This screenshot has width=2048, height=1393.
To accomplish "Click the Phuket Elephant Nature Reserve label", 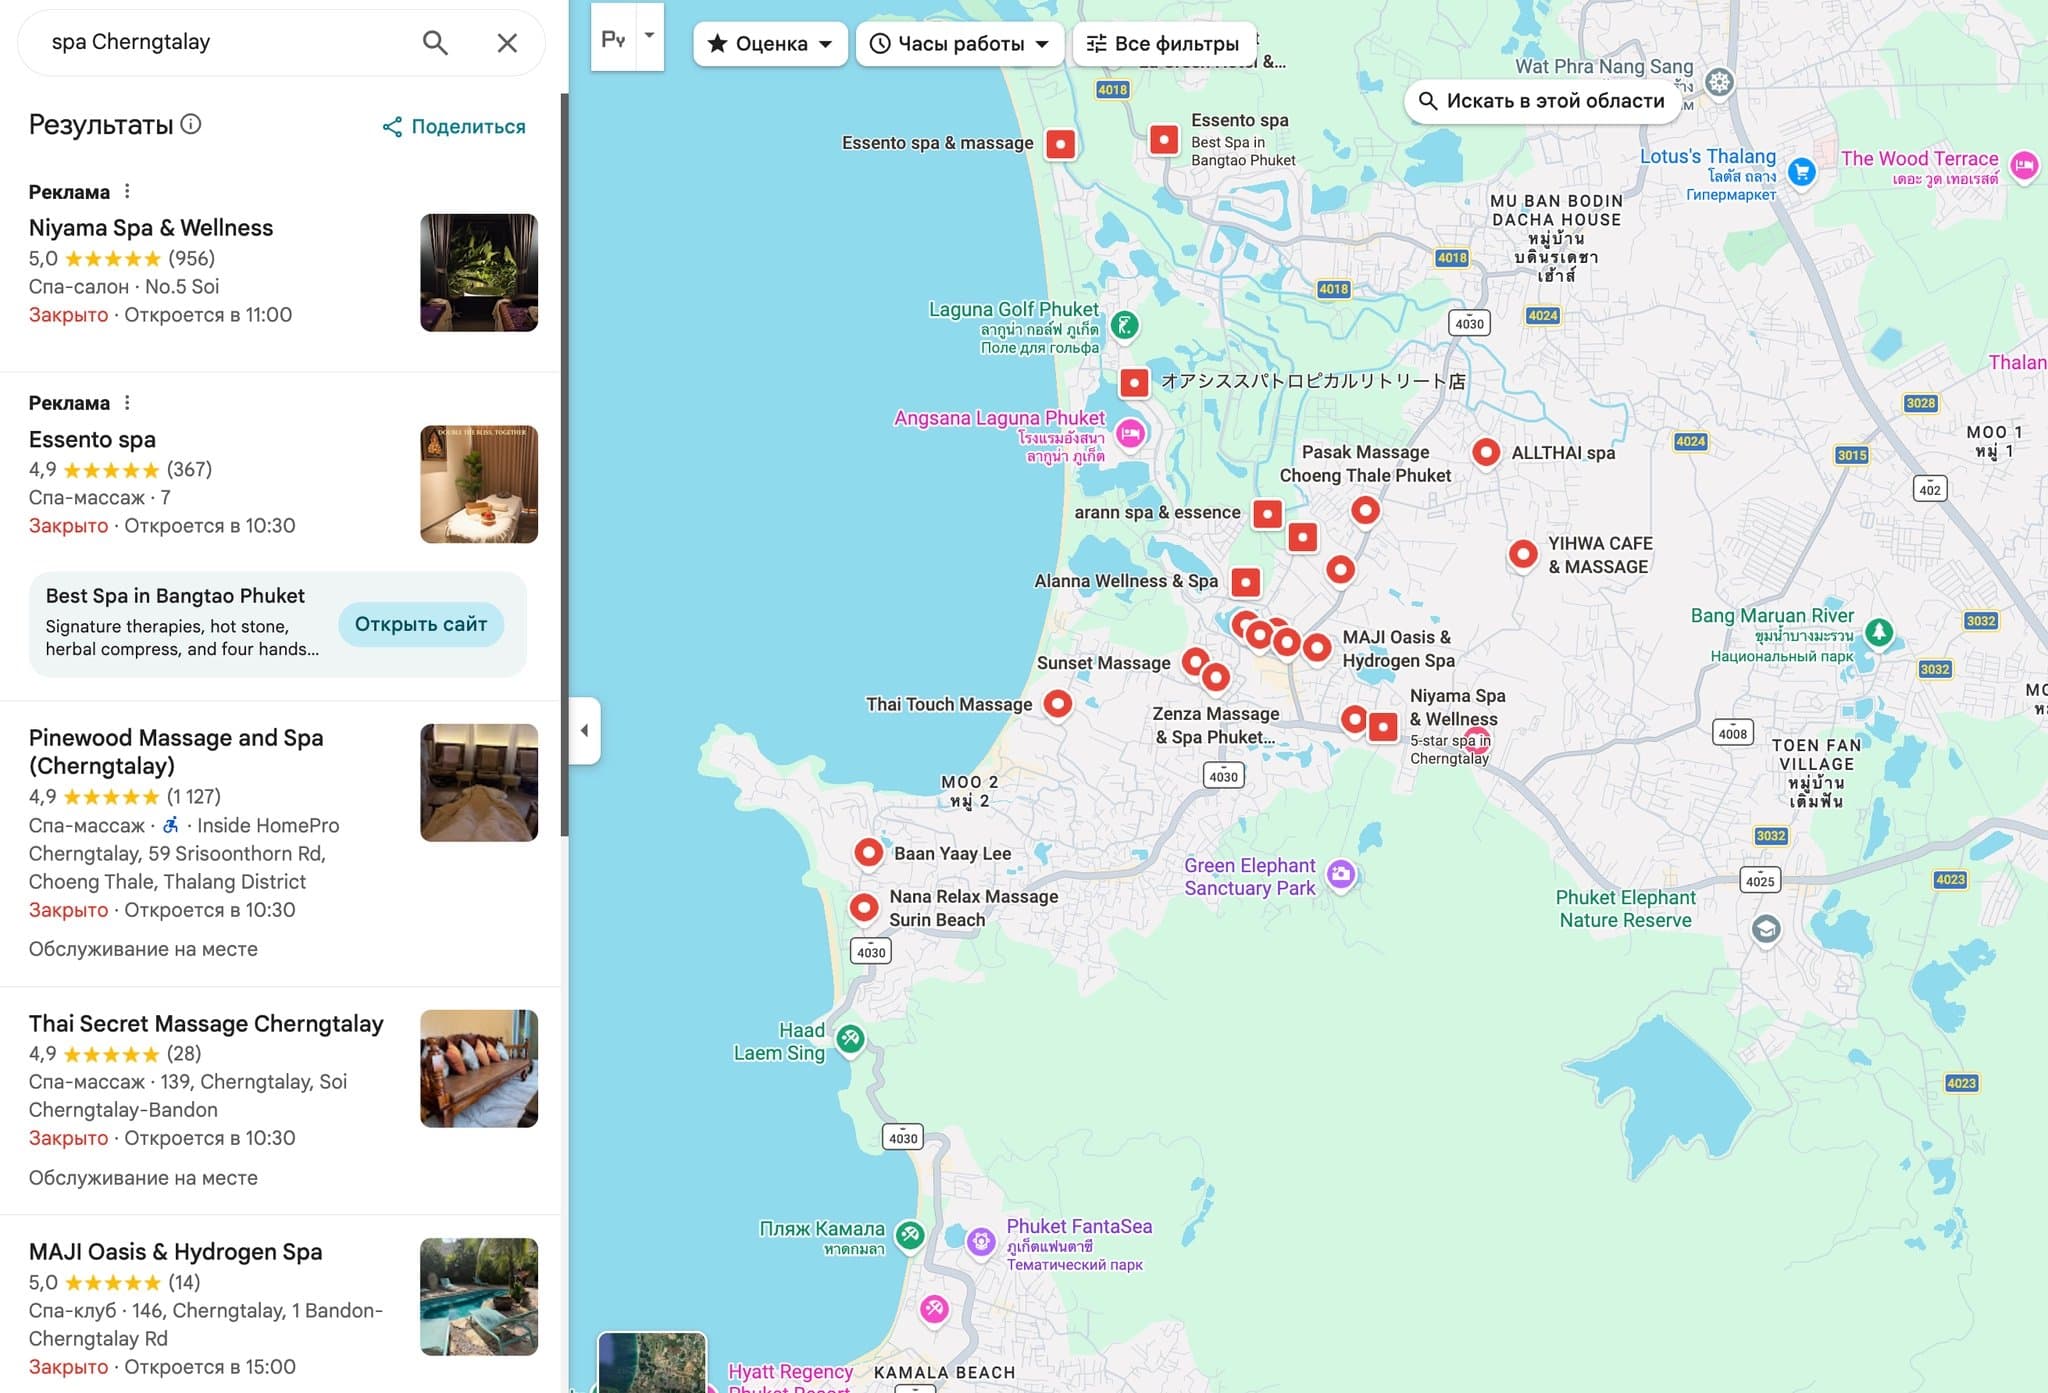I will click(1625, 909).
